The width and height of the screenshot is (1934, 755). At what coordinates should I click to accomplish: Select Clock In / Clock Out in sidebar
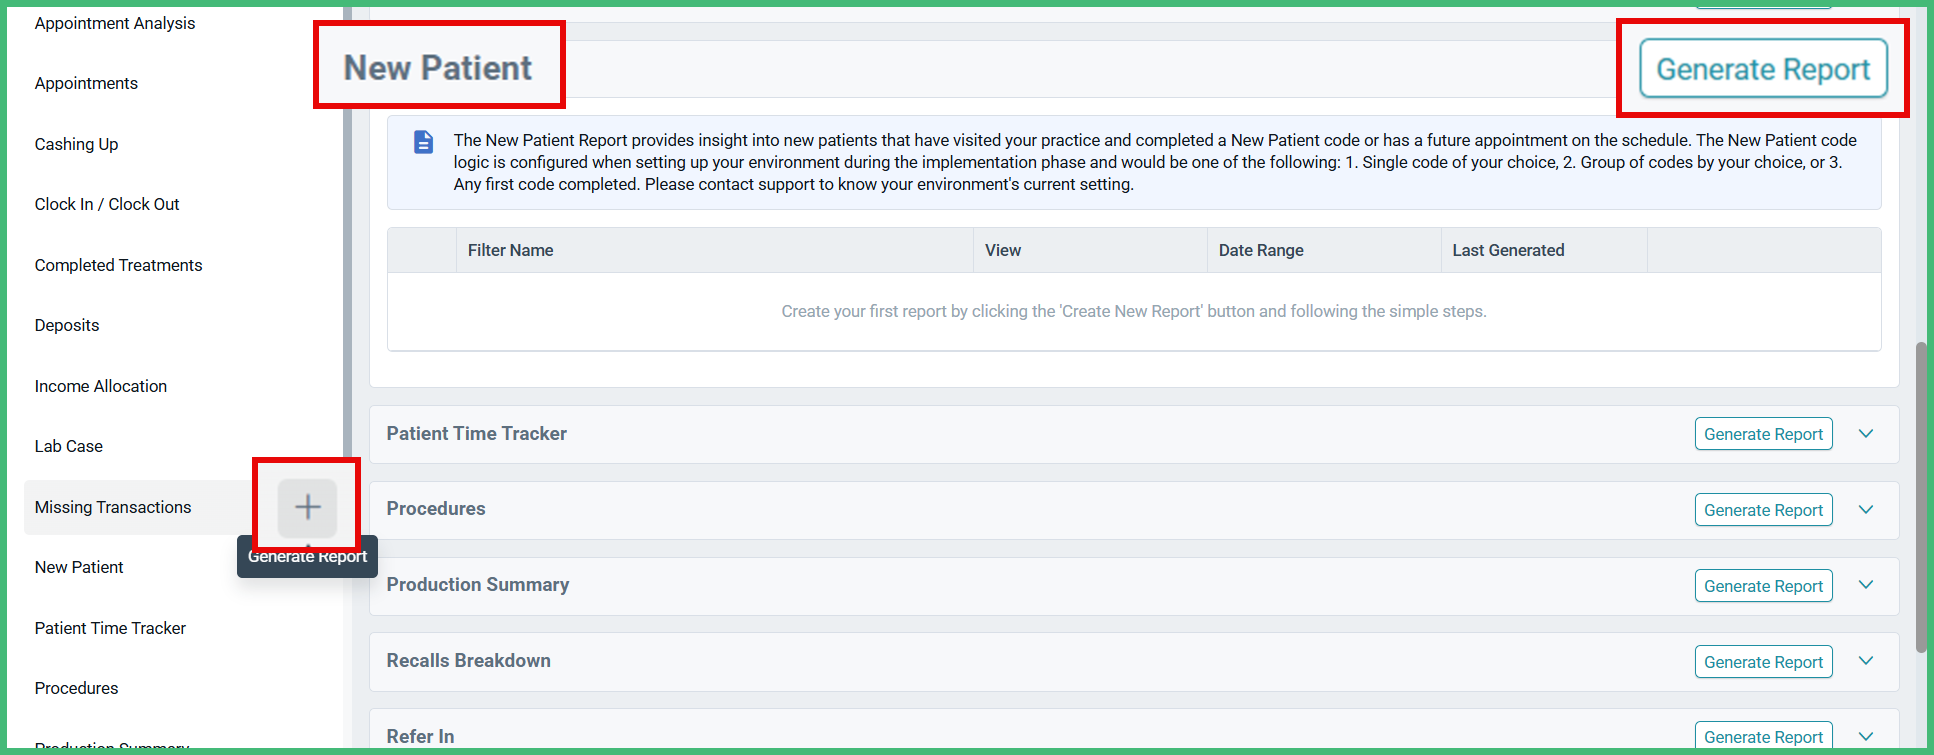point(107,204)
